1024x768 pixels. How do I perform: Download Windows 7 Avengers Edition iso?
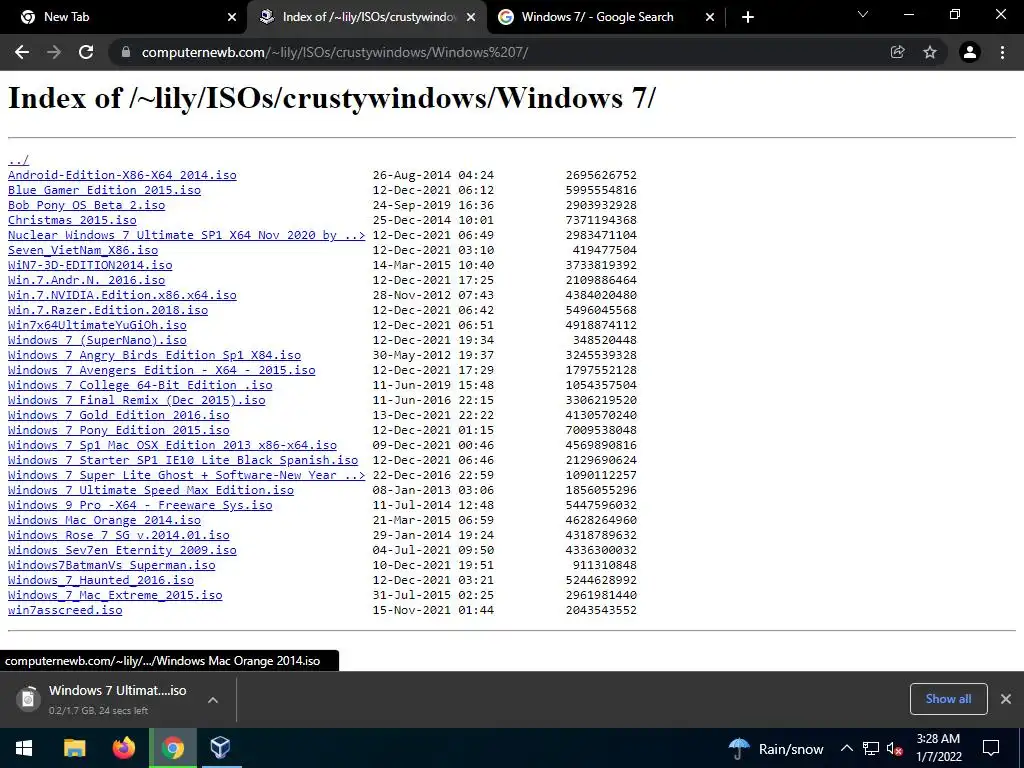click(161, 370)
